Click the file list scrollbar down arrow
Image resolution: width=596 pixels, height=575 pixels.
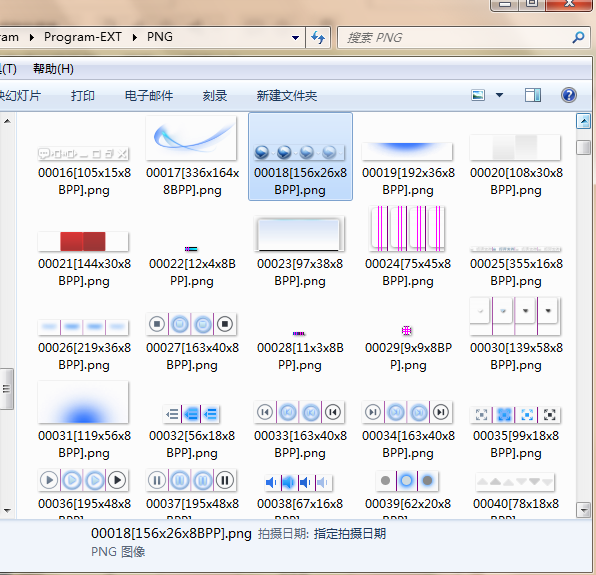point(583,510)
